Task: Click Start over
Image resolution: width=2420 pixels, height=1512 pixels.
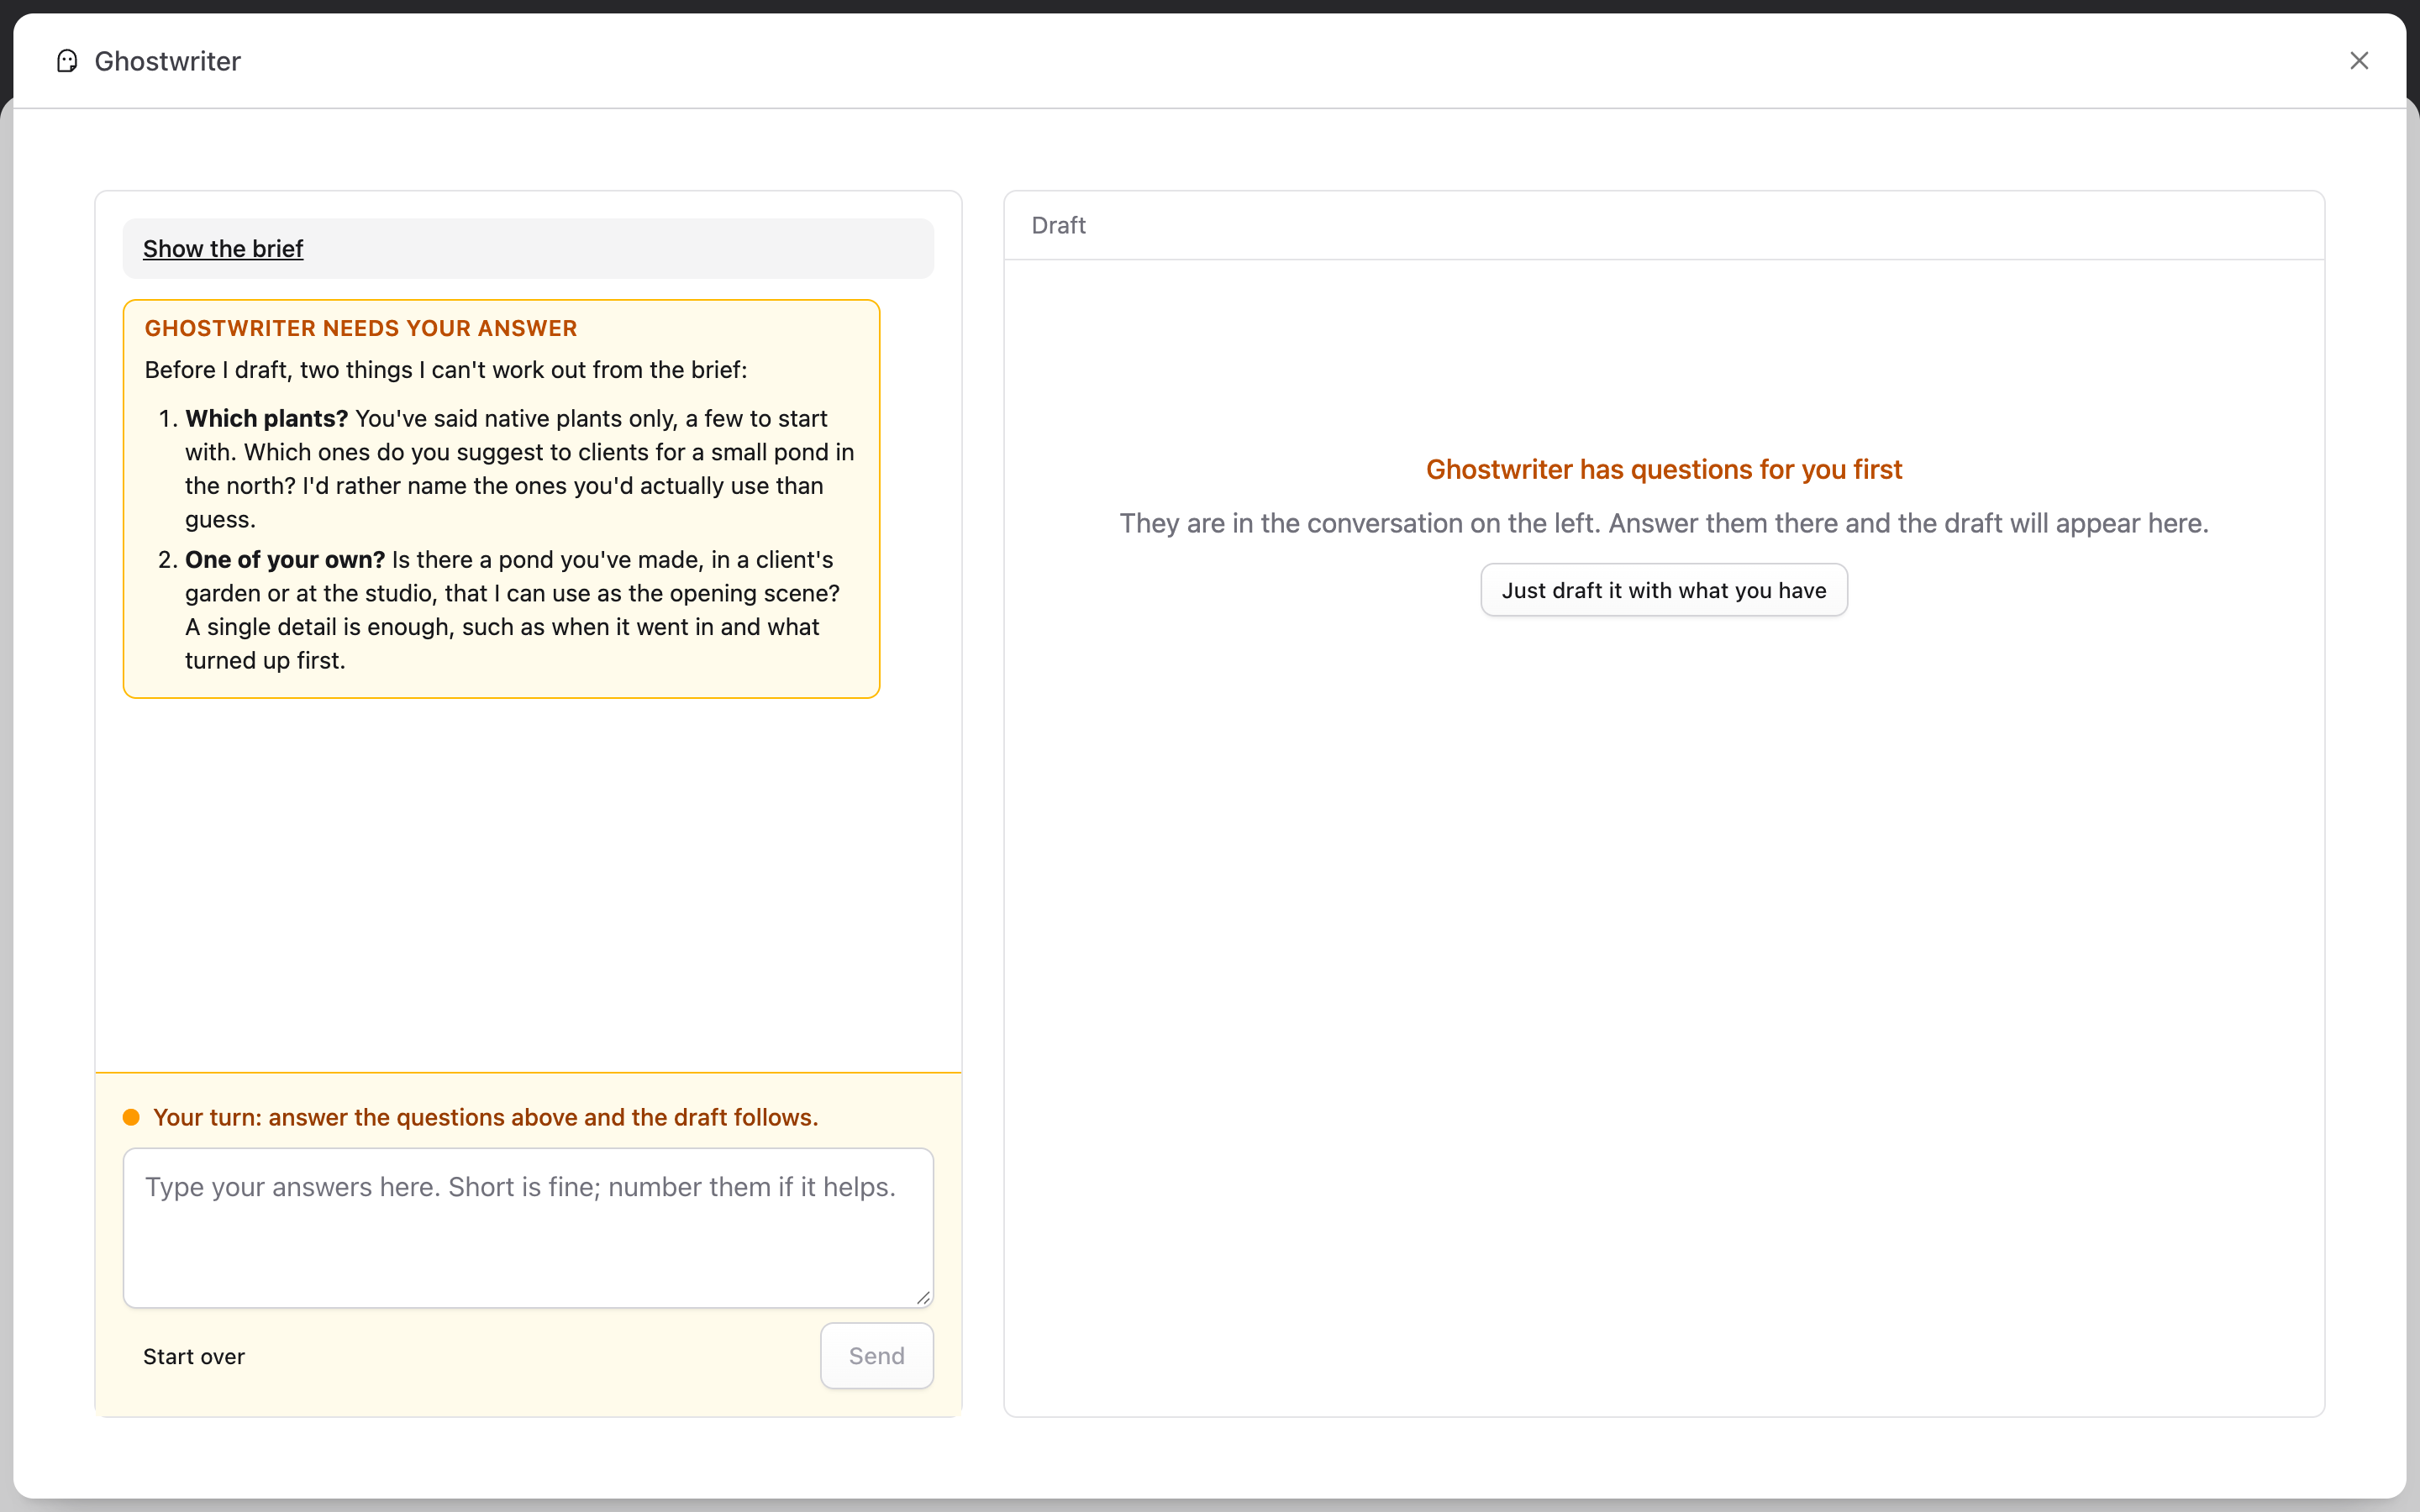Action: pos(194,1356)
